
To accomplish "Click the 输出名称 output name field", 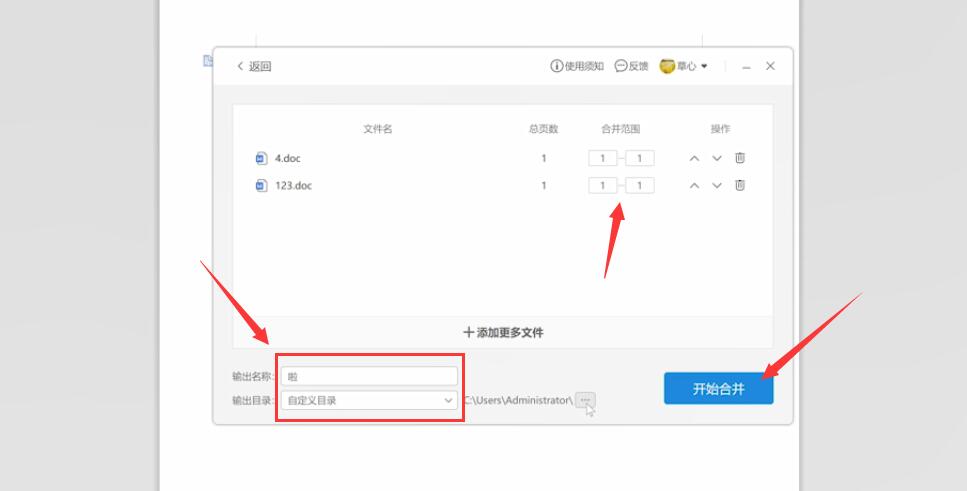I will pyautogui.click(x=369, y=376).
